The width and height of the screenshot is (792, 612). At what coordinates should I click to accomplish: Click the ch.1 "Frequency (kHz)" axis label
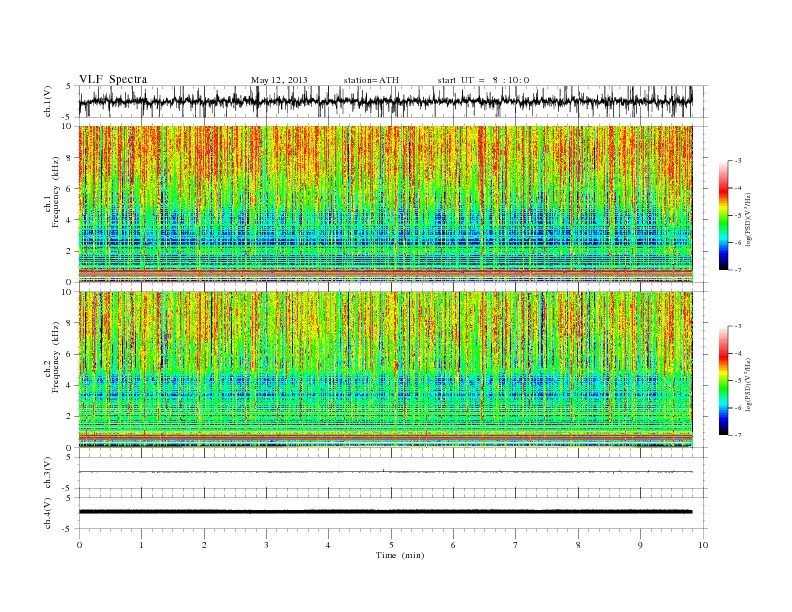(56, 192)
